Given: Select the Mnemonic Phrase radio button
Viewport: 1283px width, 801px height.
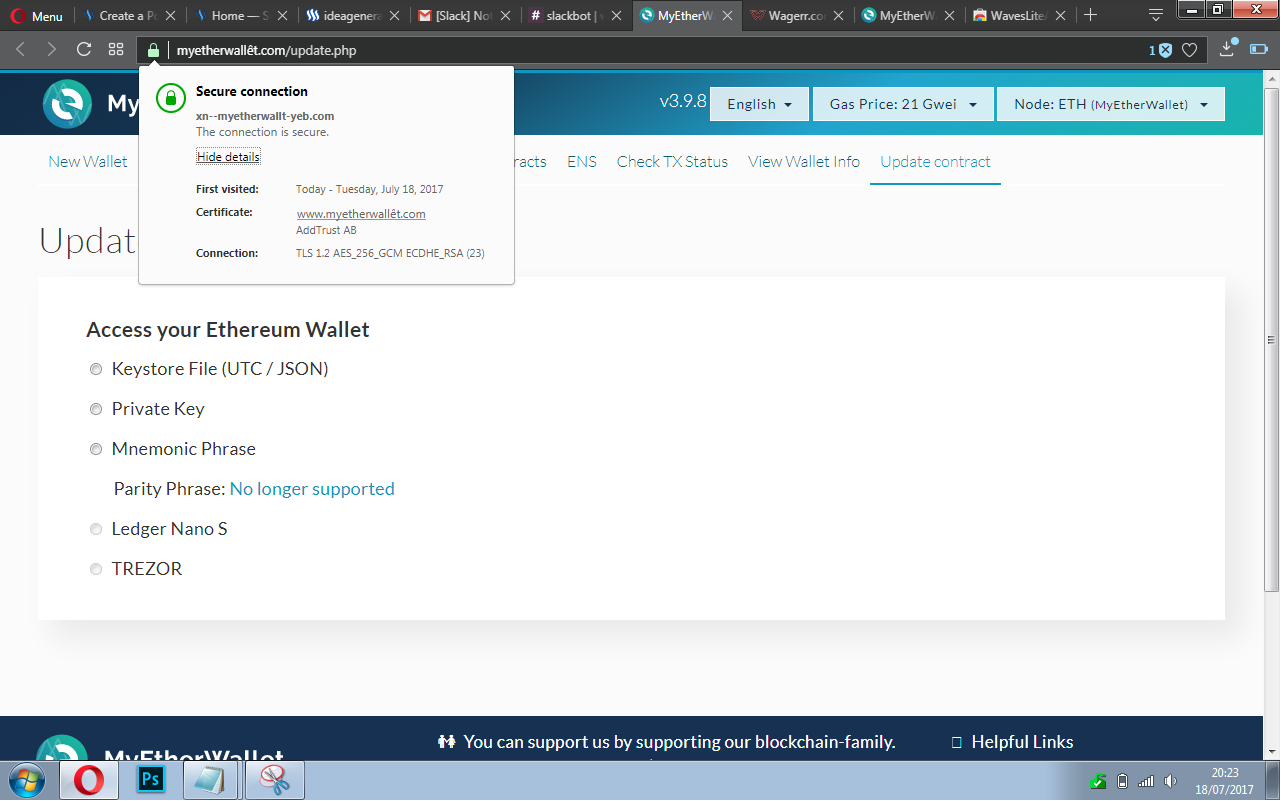Looking at the screenshot, I should coord(96,449).
